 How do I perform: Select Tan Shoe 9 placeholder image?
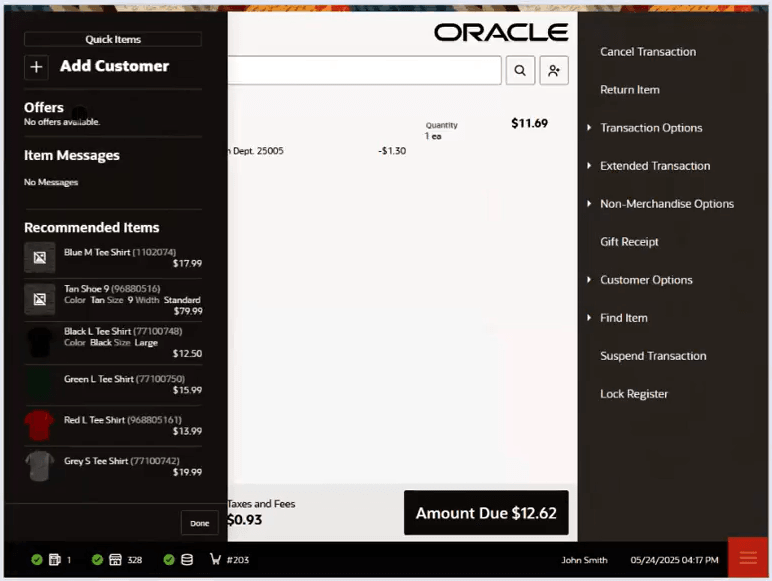coord(40,299)
